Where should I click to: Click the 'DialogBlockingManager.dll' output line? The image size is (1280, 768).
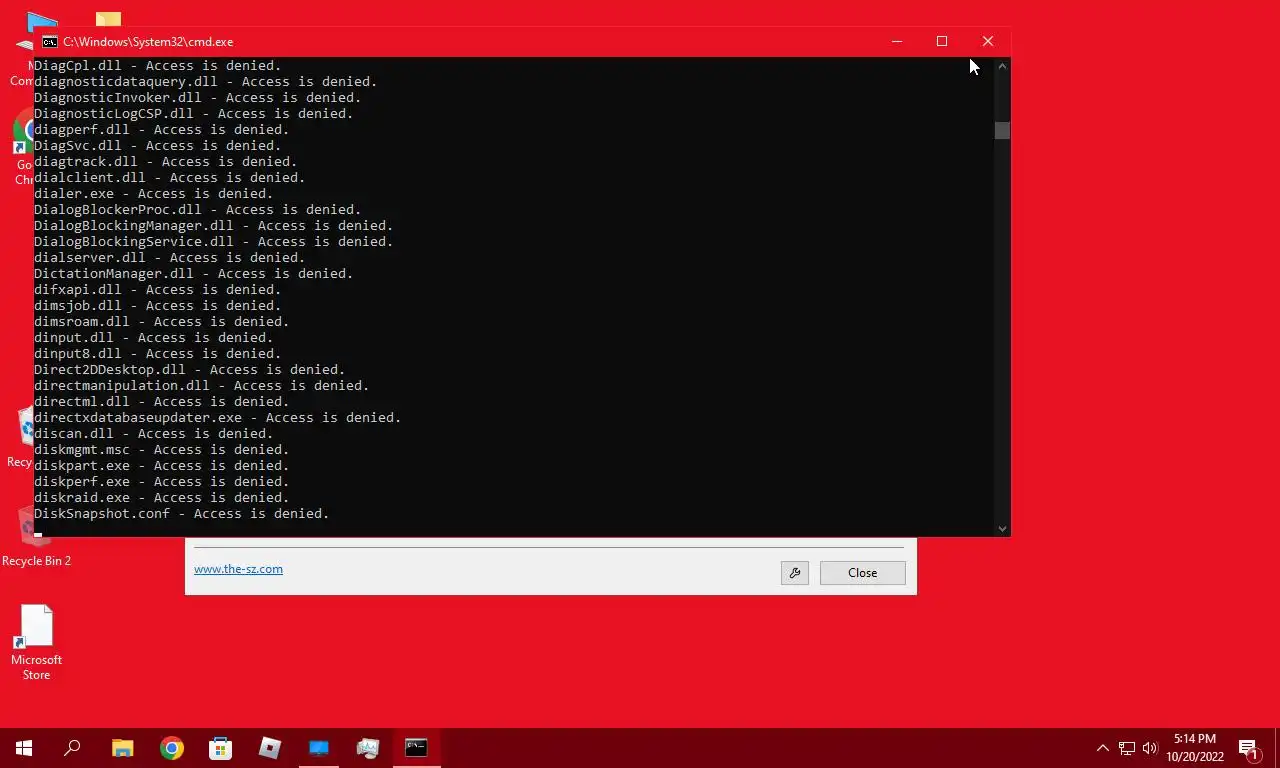pyautogui.click(x=214, y=226)
